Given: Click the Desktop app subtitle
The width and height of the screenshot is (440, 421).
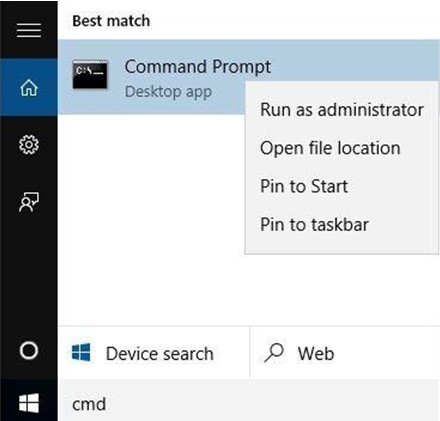Looking at the screenshot, I should (x=168, y=92).
